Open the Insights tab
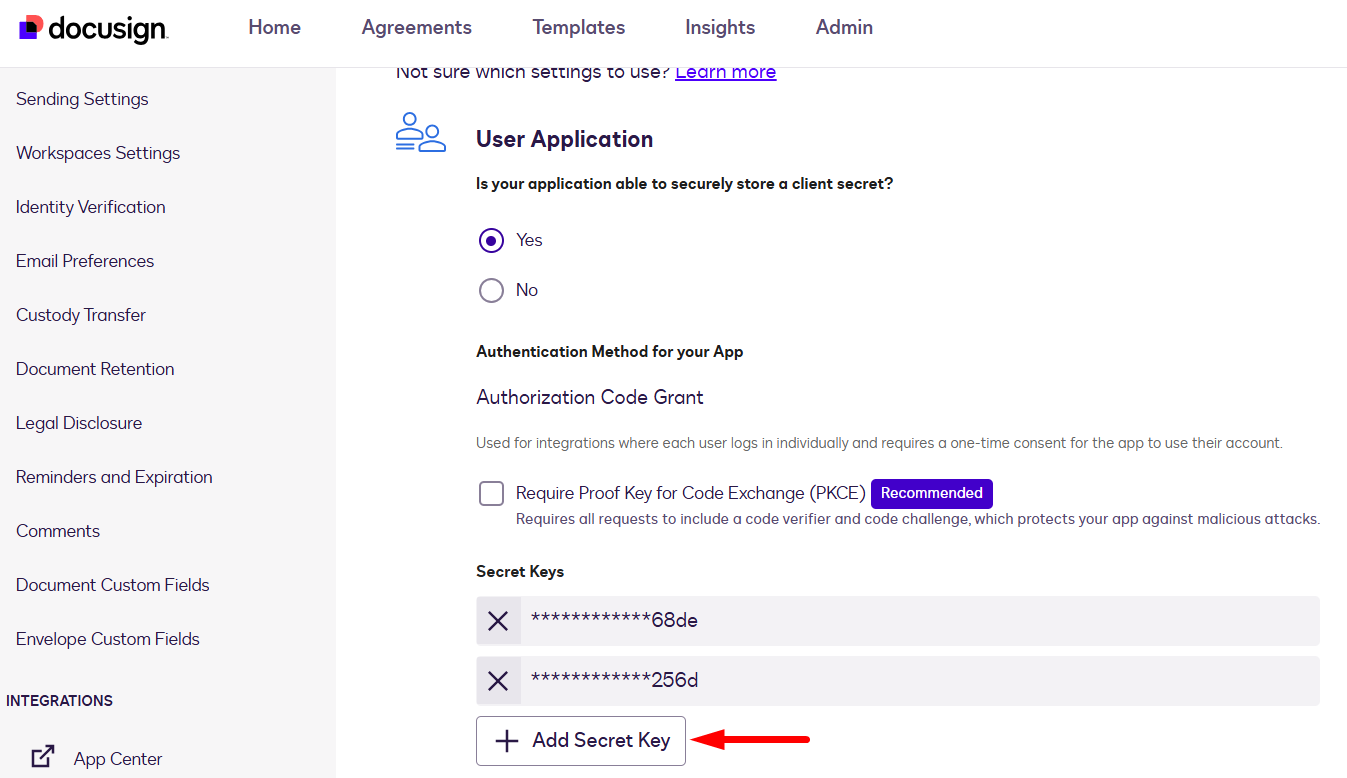The image size is (1347, 778). (720, 28)
